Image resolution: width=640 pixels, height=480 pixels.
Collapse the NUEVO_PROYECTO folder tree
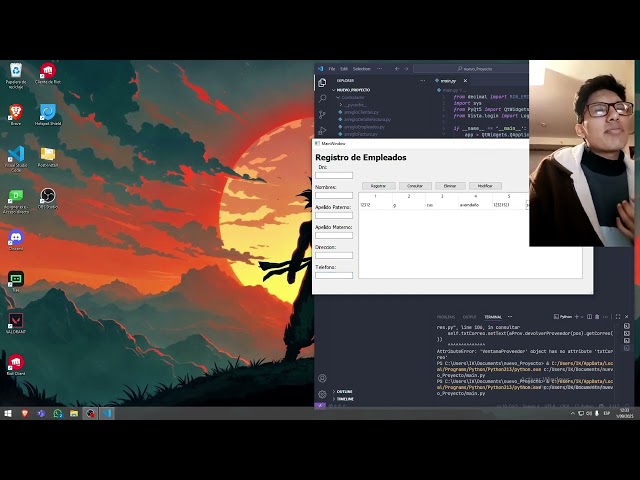click(351, 90)
